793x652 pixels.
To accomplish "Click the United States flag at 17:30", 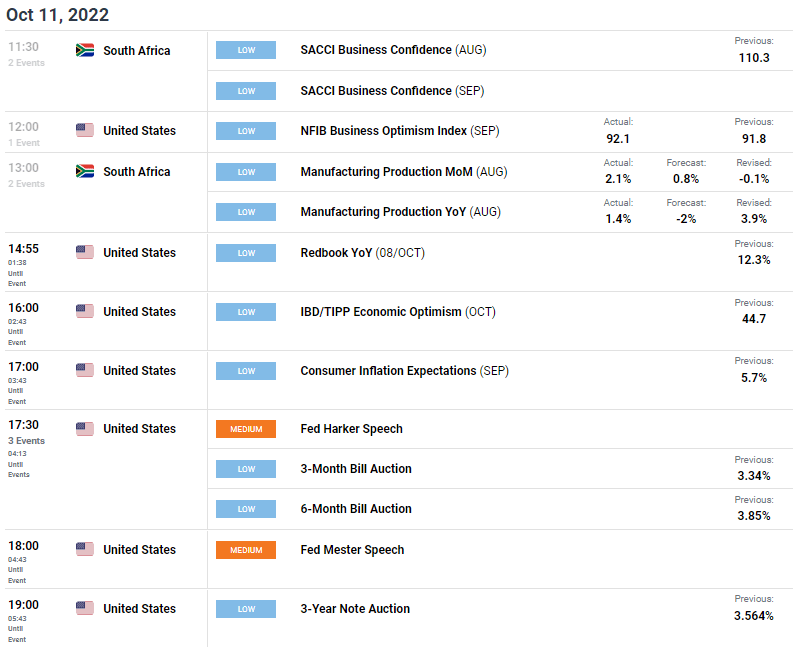I will (84, 428).
